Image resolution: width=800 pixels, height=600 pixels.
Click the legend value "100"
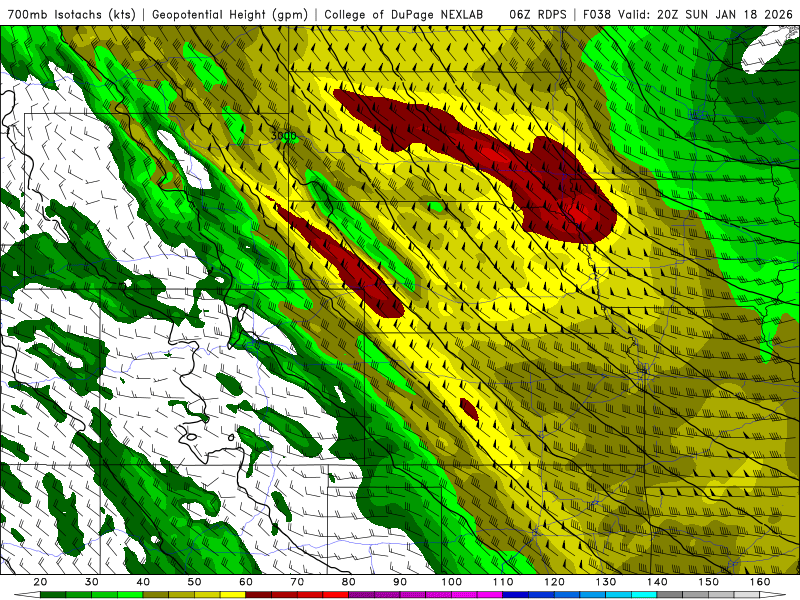pyautogui.click(x=452, y=582)
